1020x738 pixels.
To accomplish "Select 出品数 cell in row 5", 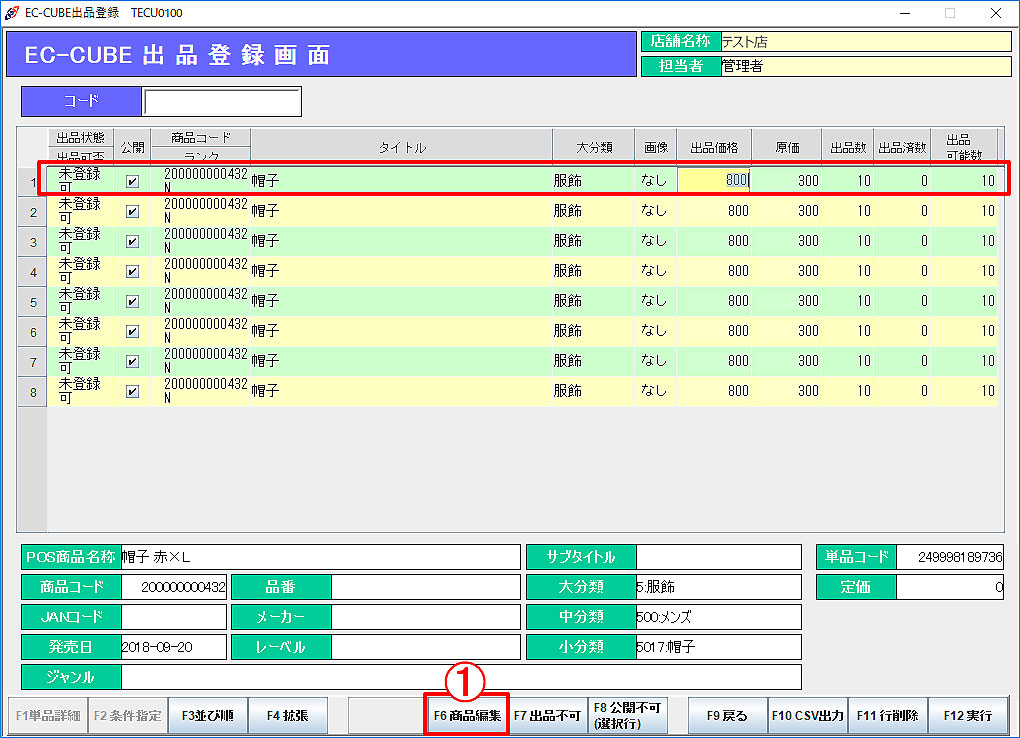I will click(847, 302).
